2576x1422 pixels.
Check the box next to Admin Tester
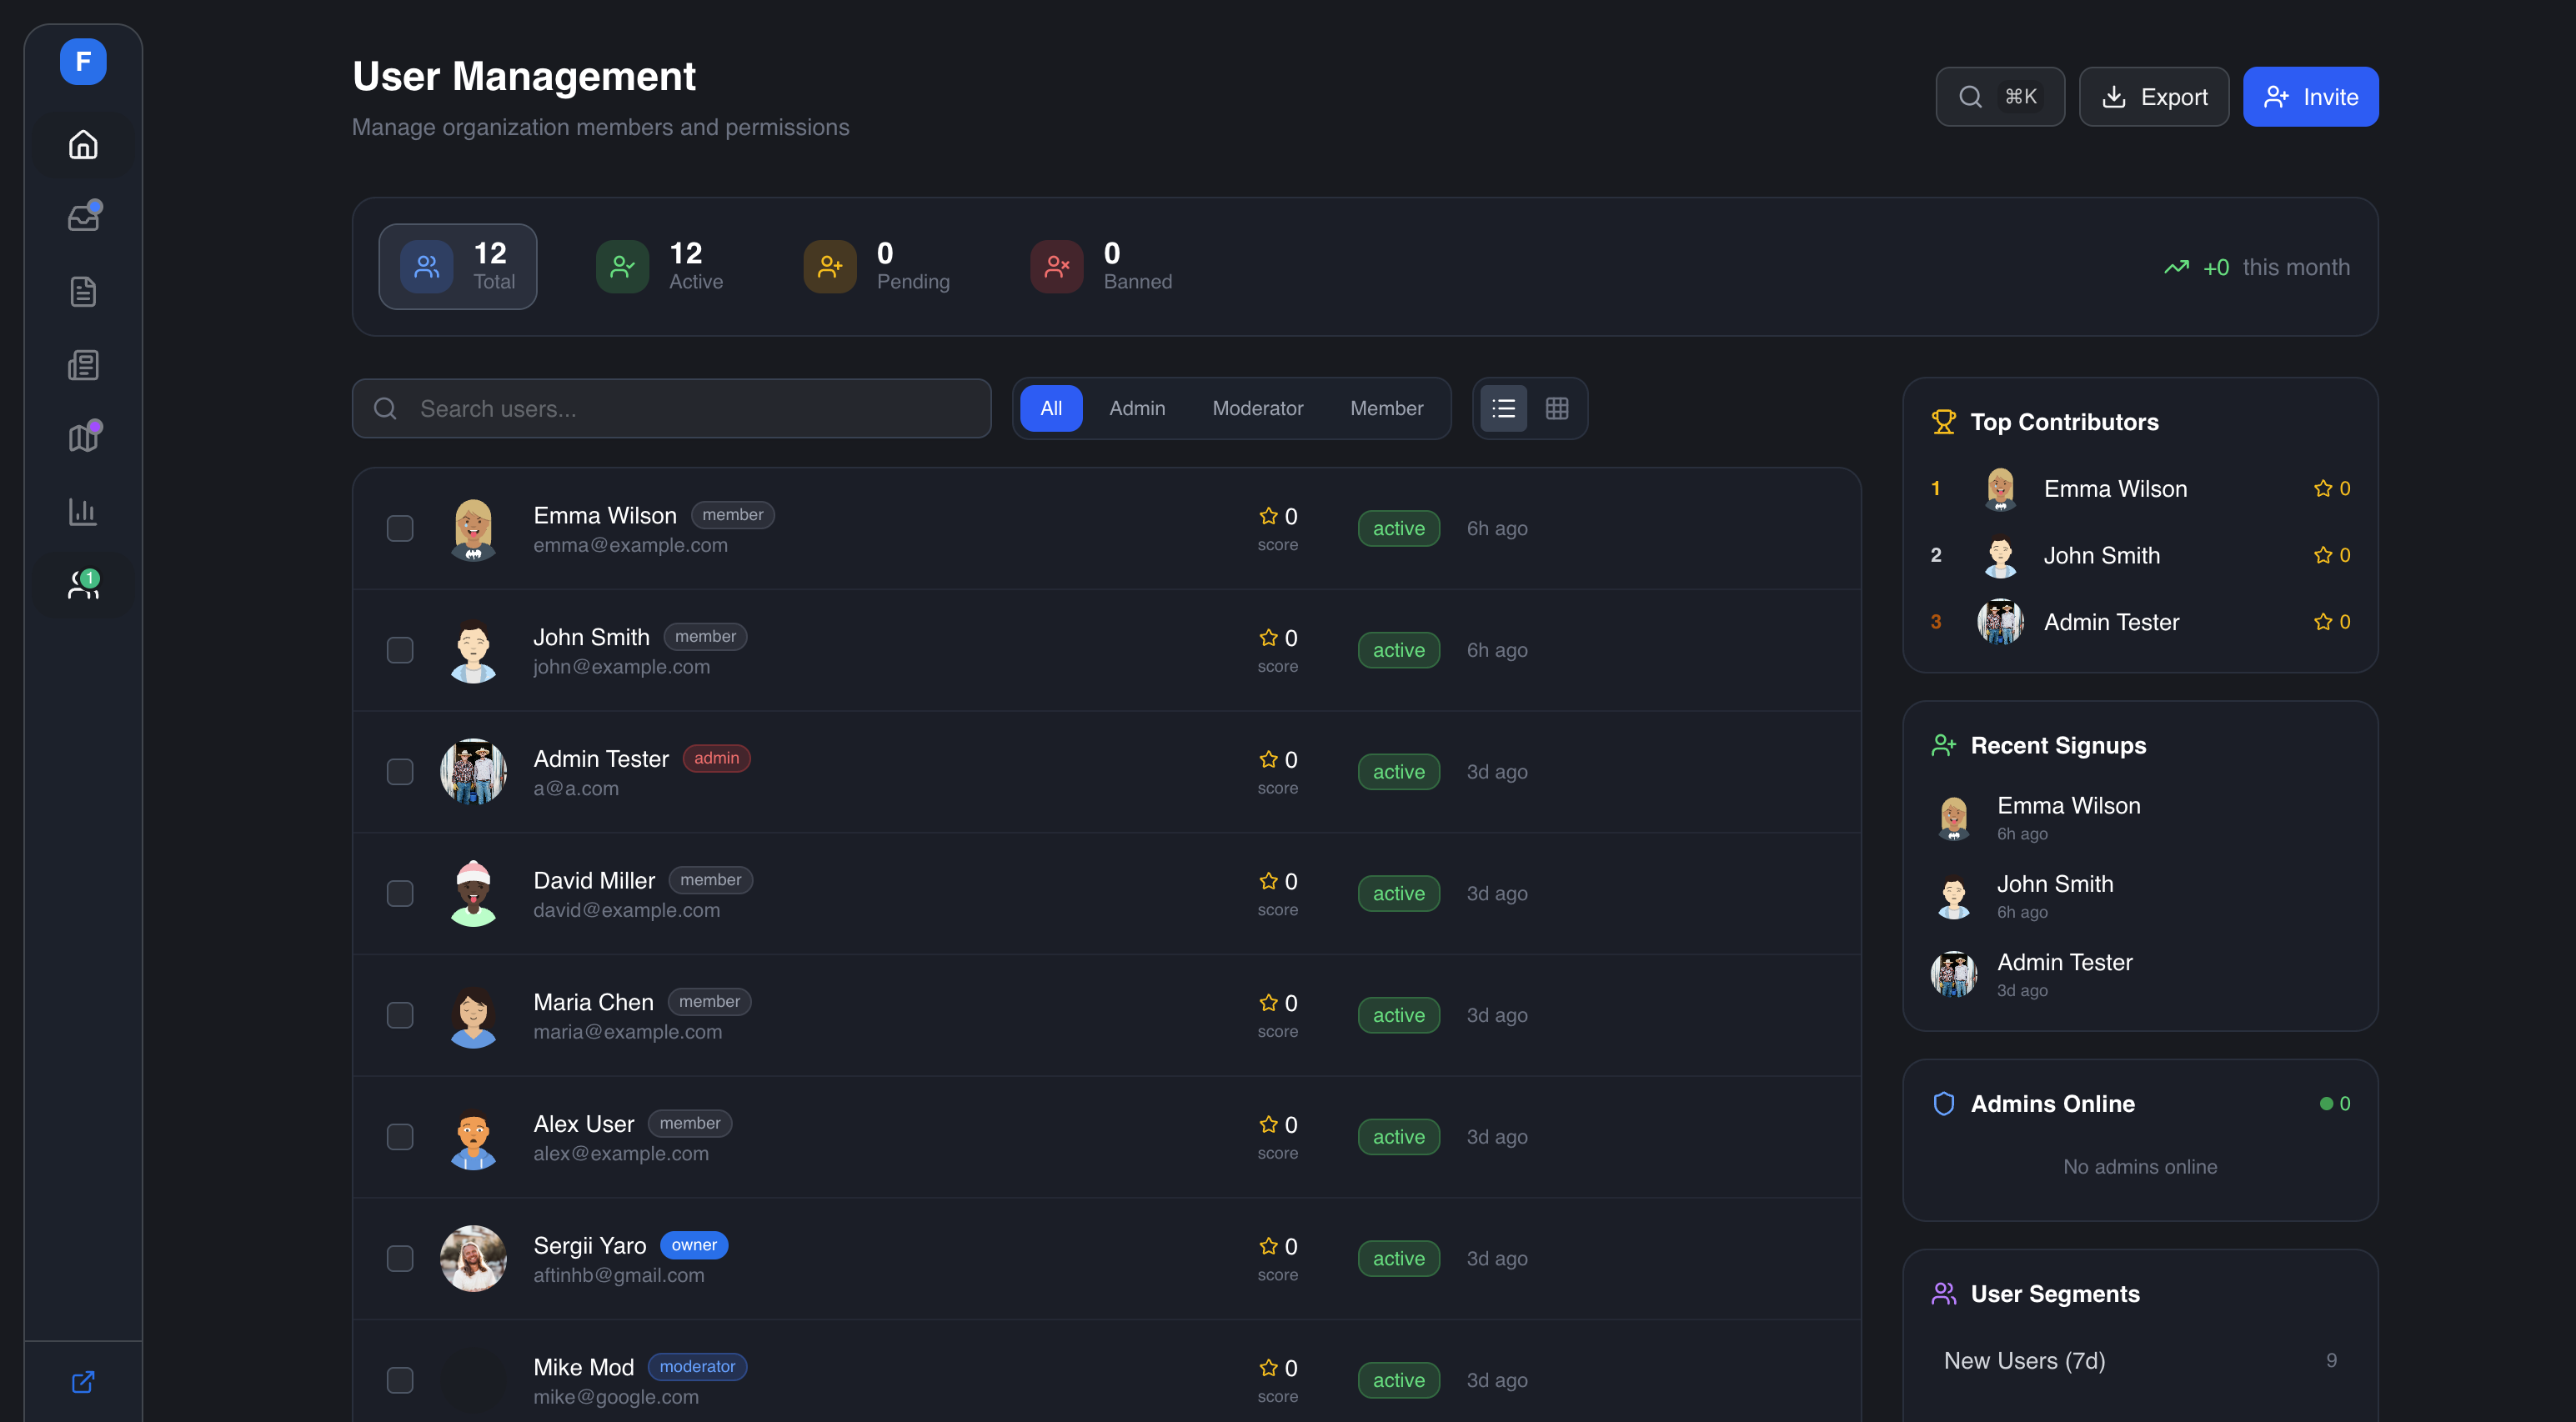pos(400,772)
